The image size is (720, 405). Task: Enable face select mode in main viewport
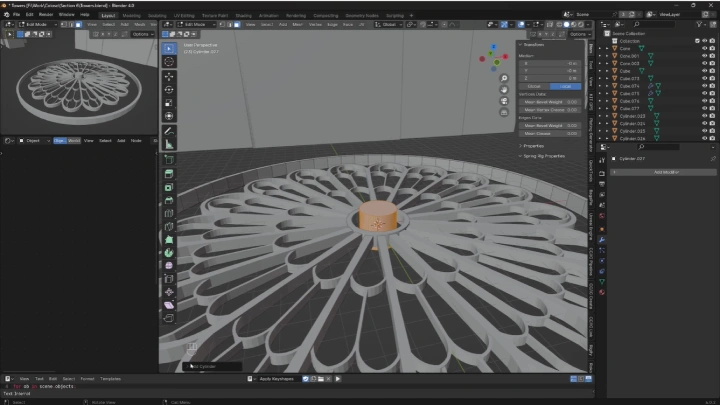pos(236,24)
